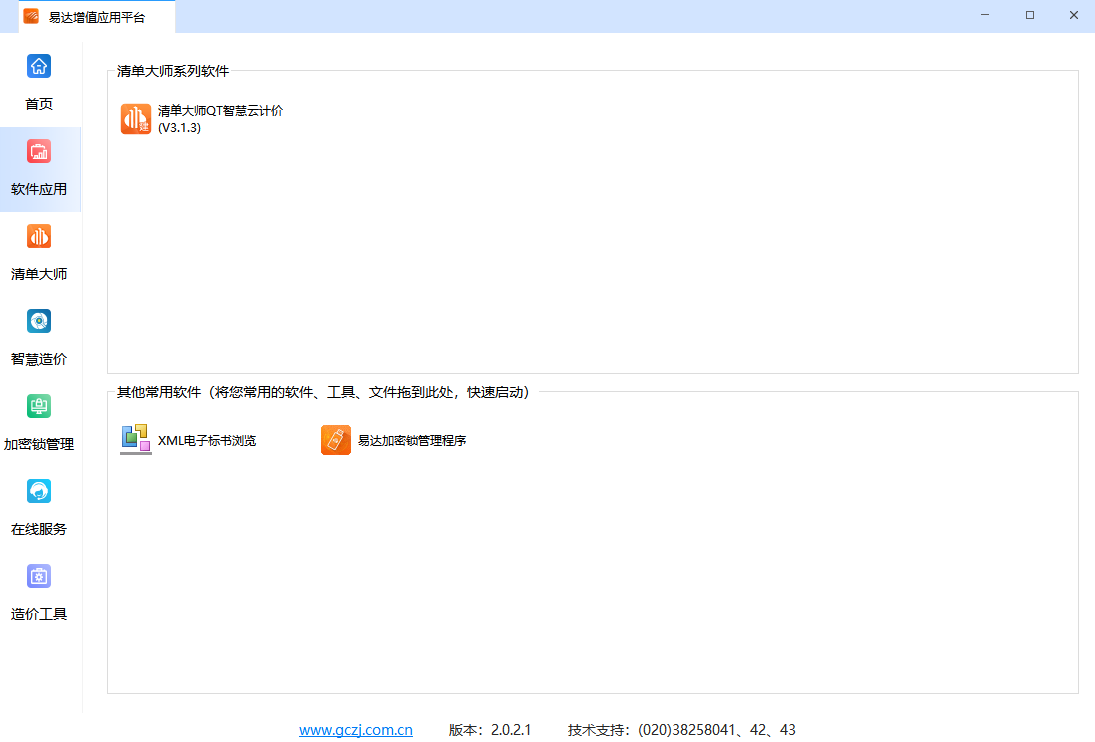
Task: Click the 首页 label in sidebar
Action: pos(39,104)
